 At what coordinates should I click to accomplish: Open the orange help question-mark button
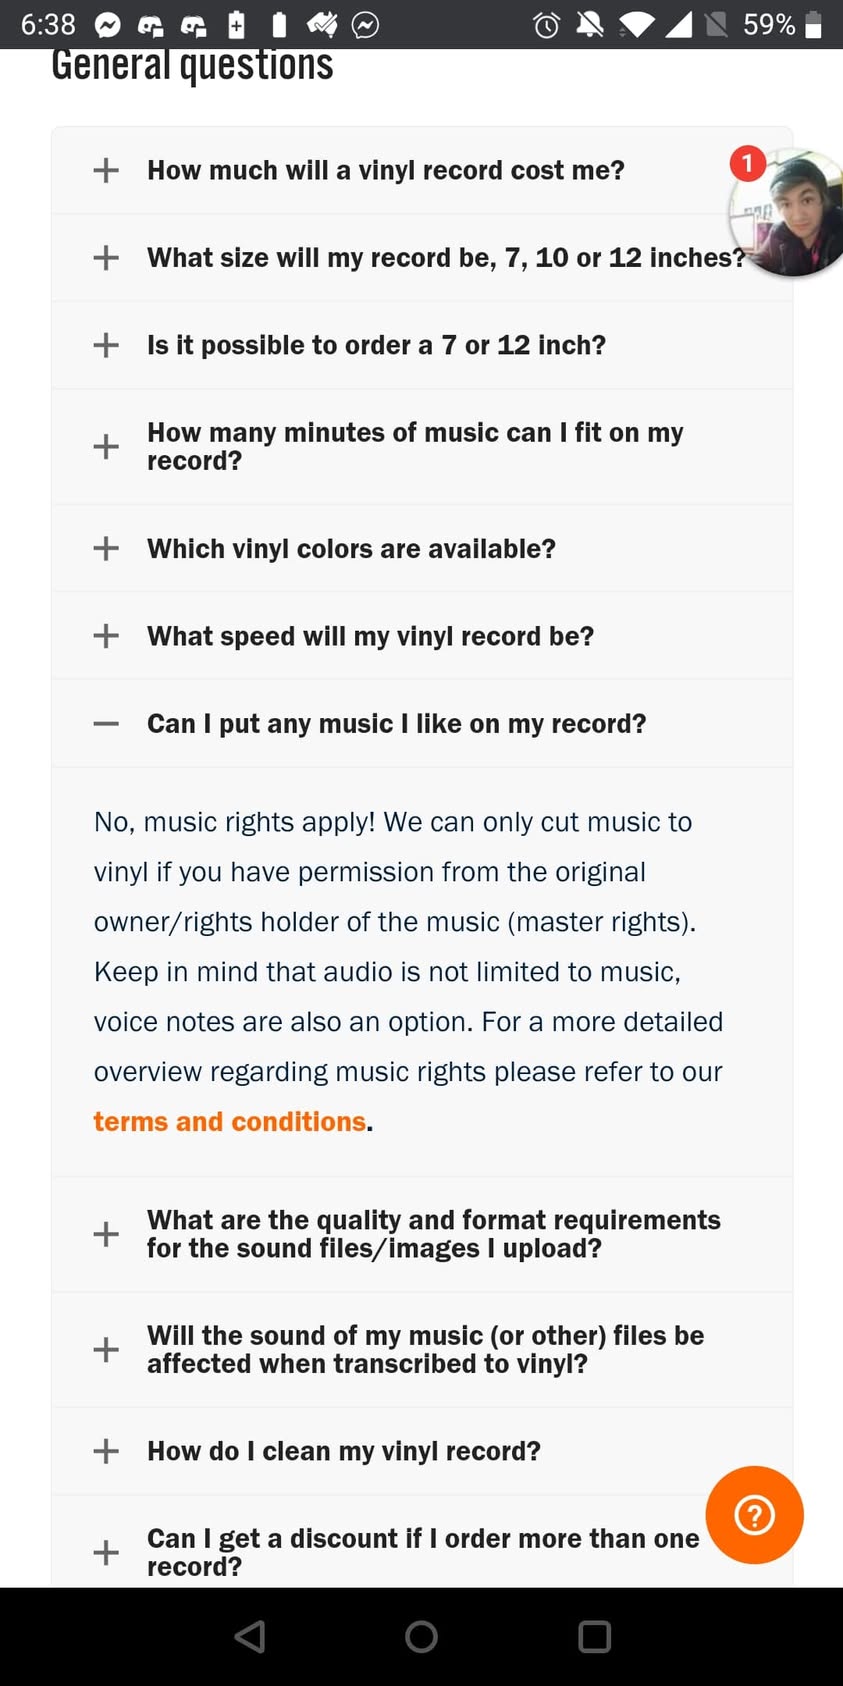pos(754,1515)
